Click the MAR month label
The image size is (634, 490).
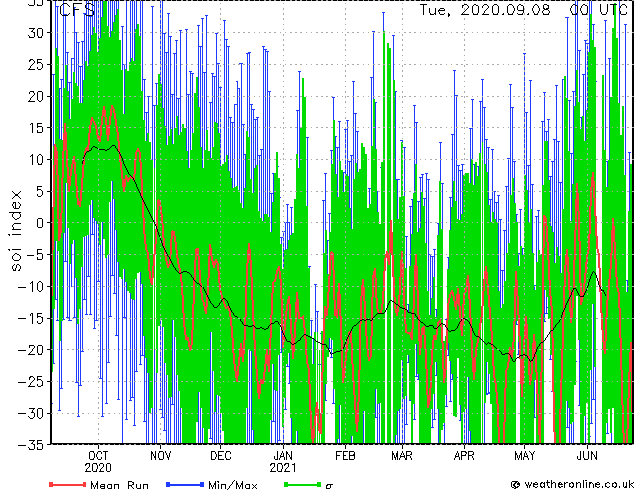tap(402, 456)
